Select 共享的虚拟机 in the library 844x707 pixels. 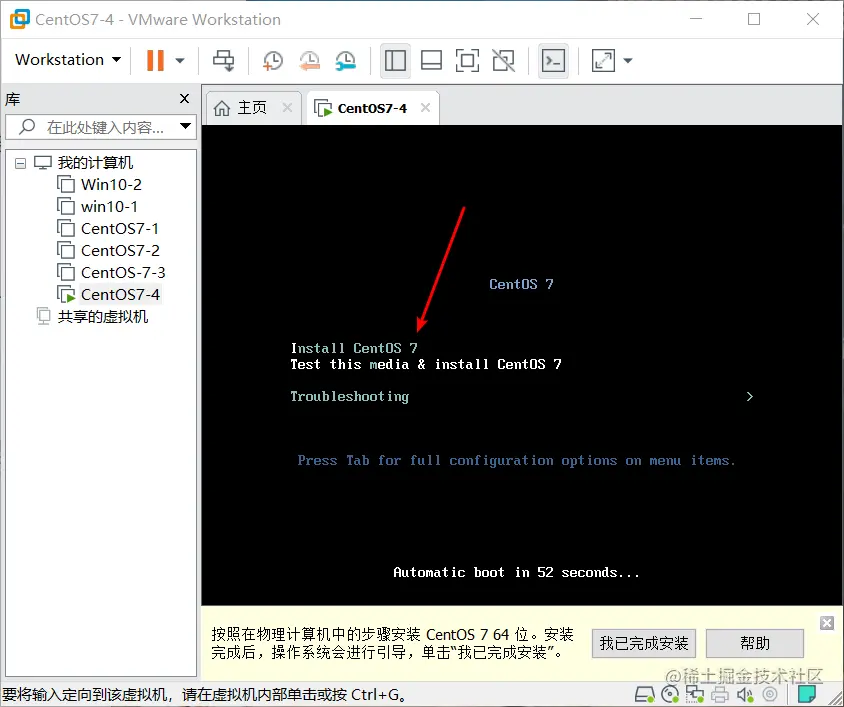click(x=103, y=317)
